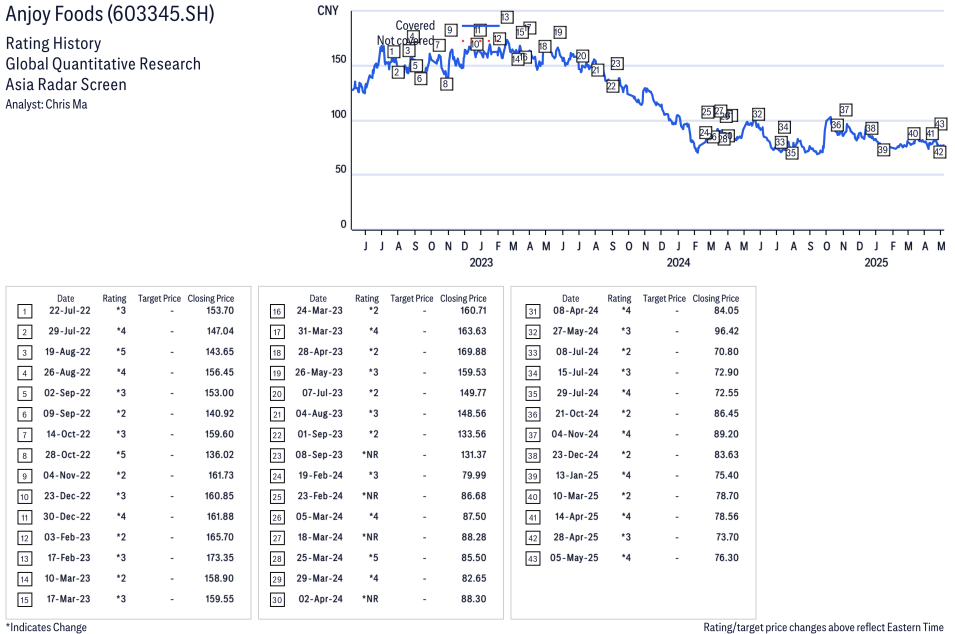955x634 pixels.
Task: Select chart marker 23 on the chart
Action: tap(616, 63)
